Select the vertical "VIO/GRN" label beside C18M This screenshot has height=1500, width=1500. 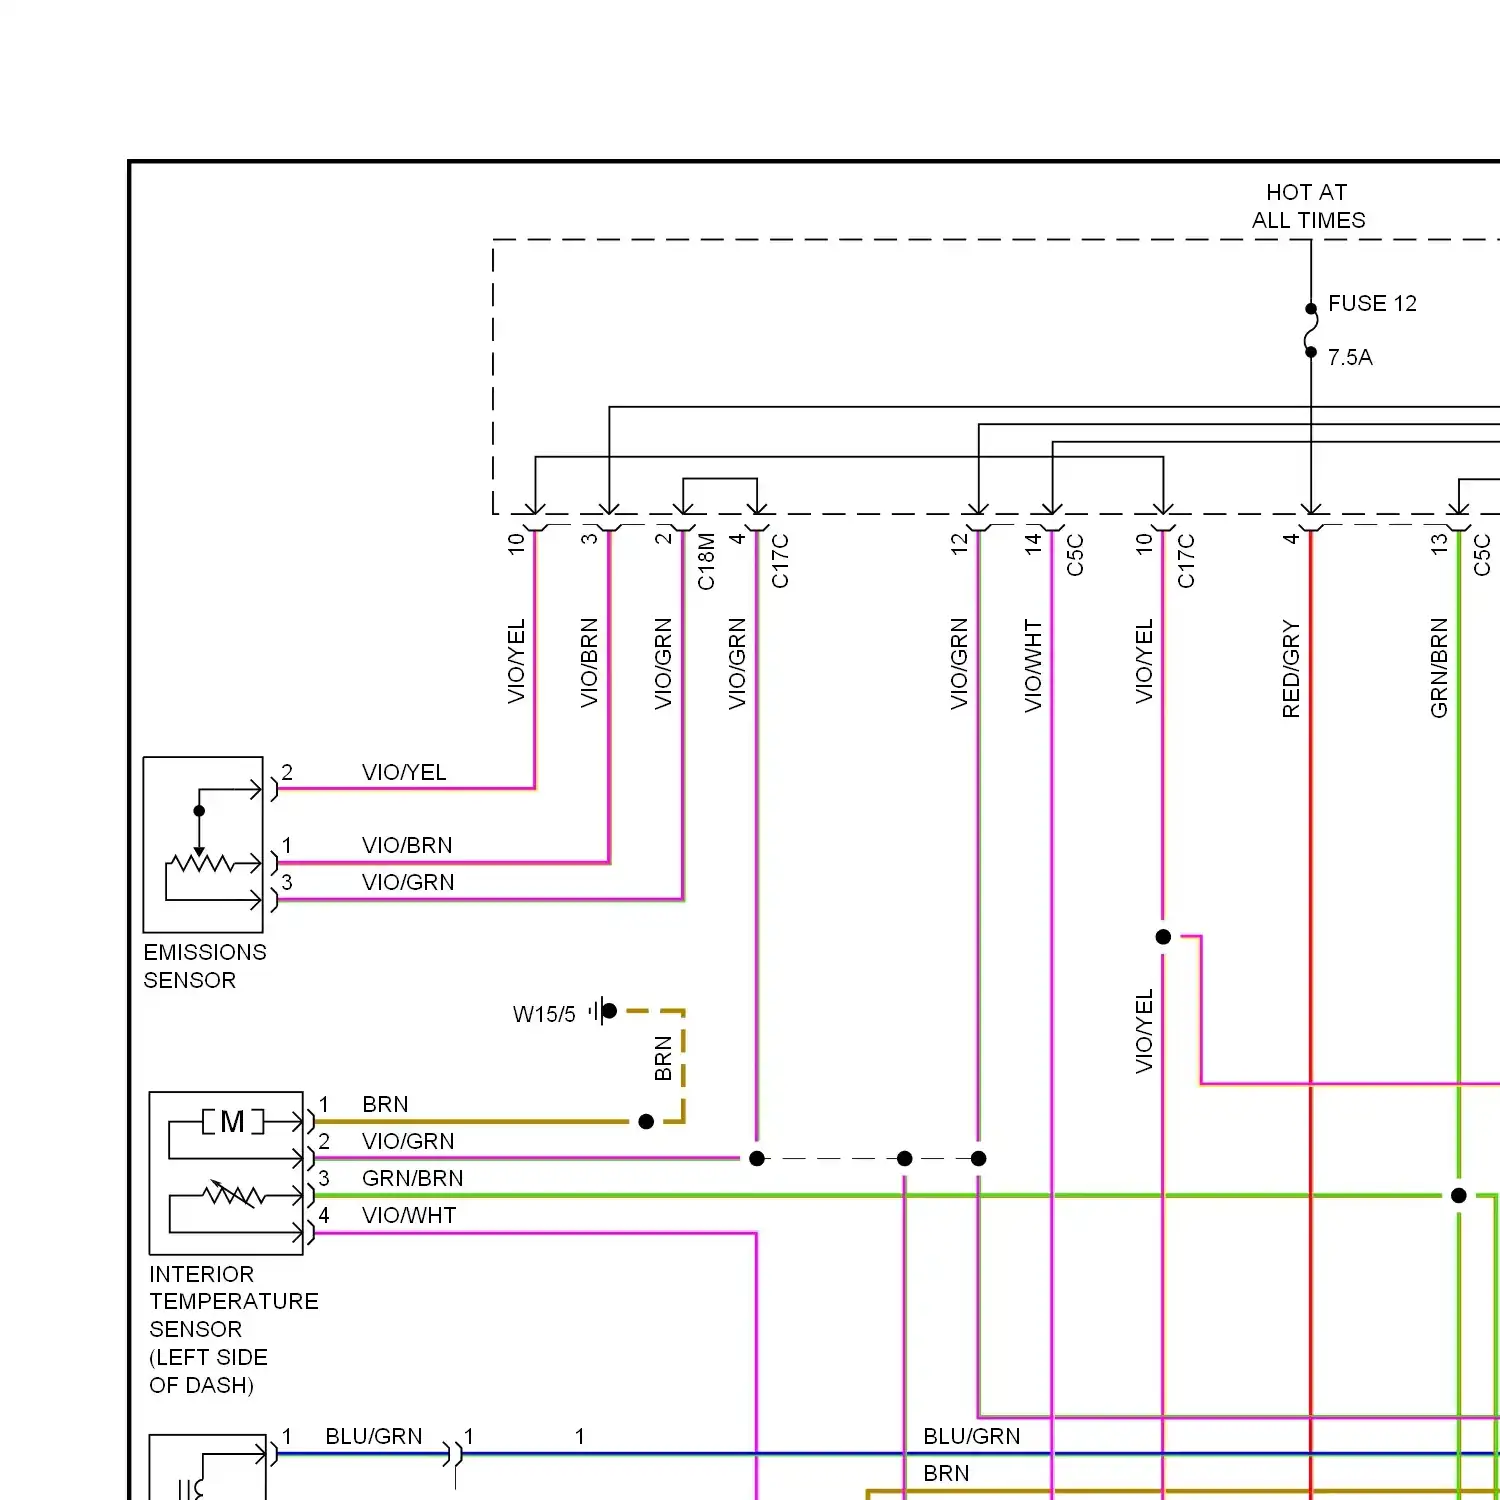point(663,664)
